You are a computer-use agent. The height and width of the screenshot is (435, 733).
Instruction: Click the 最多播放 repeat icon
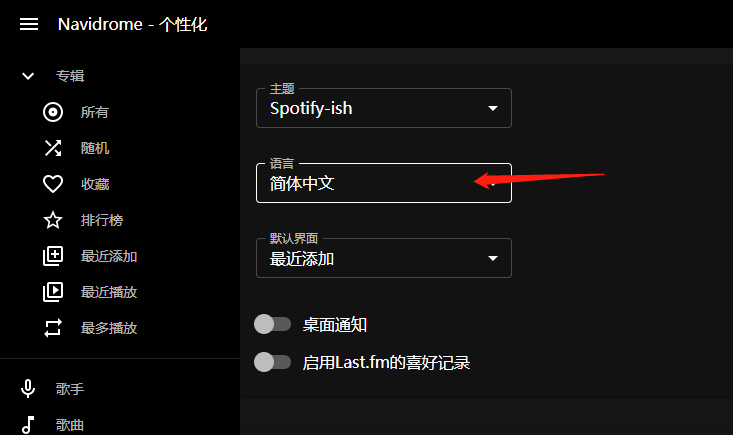53,328
